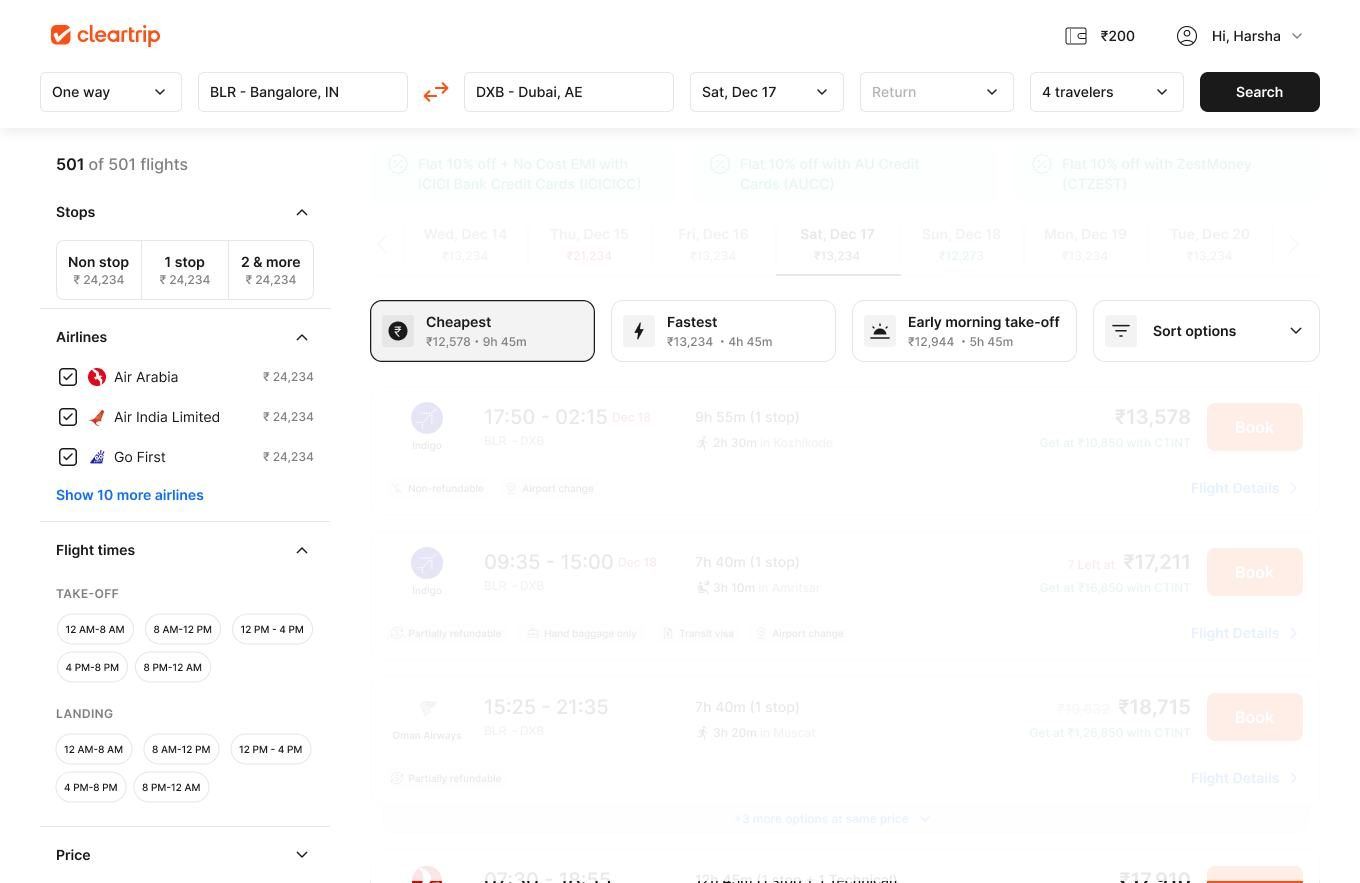Collapse the Stops filter section
Screen dimensions: 1360x883
[x=302, y=212]
